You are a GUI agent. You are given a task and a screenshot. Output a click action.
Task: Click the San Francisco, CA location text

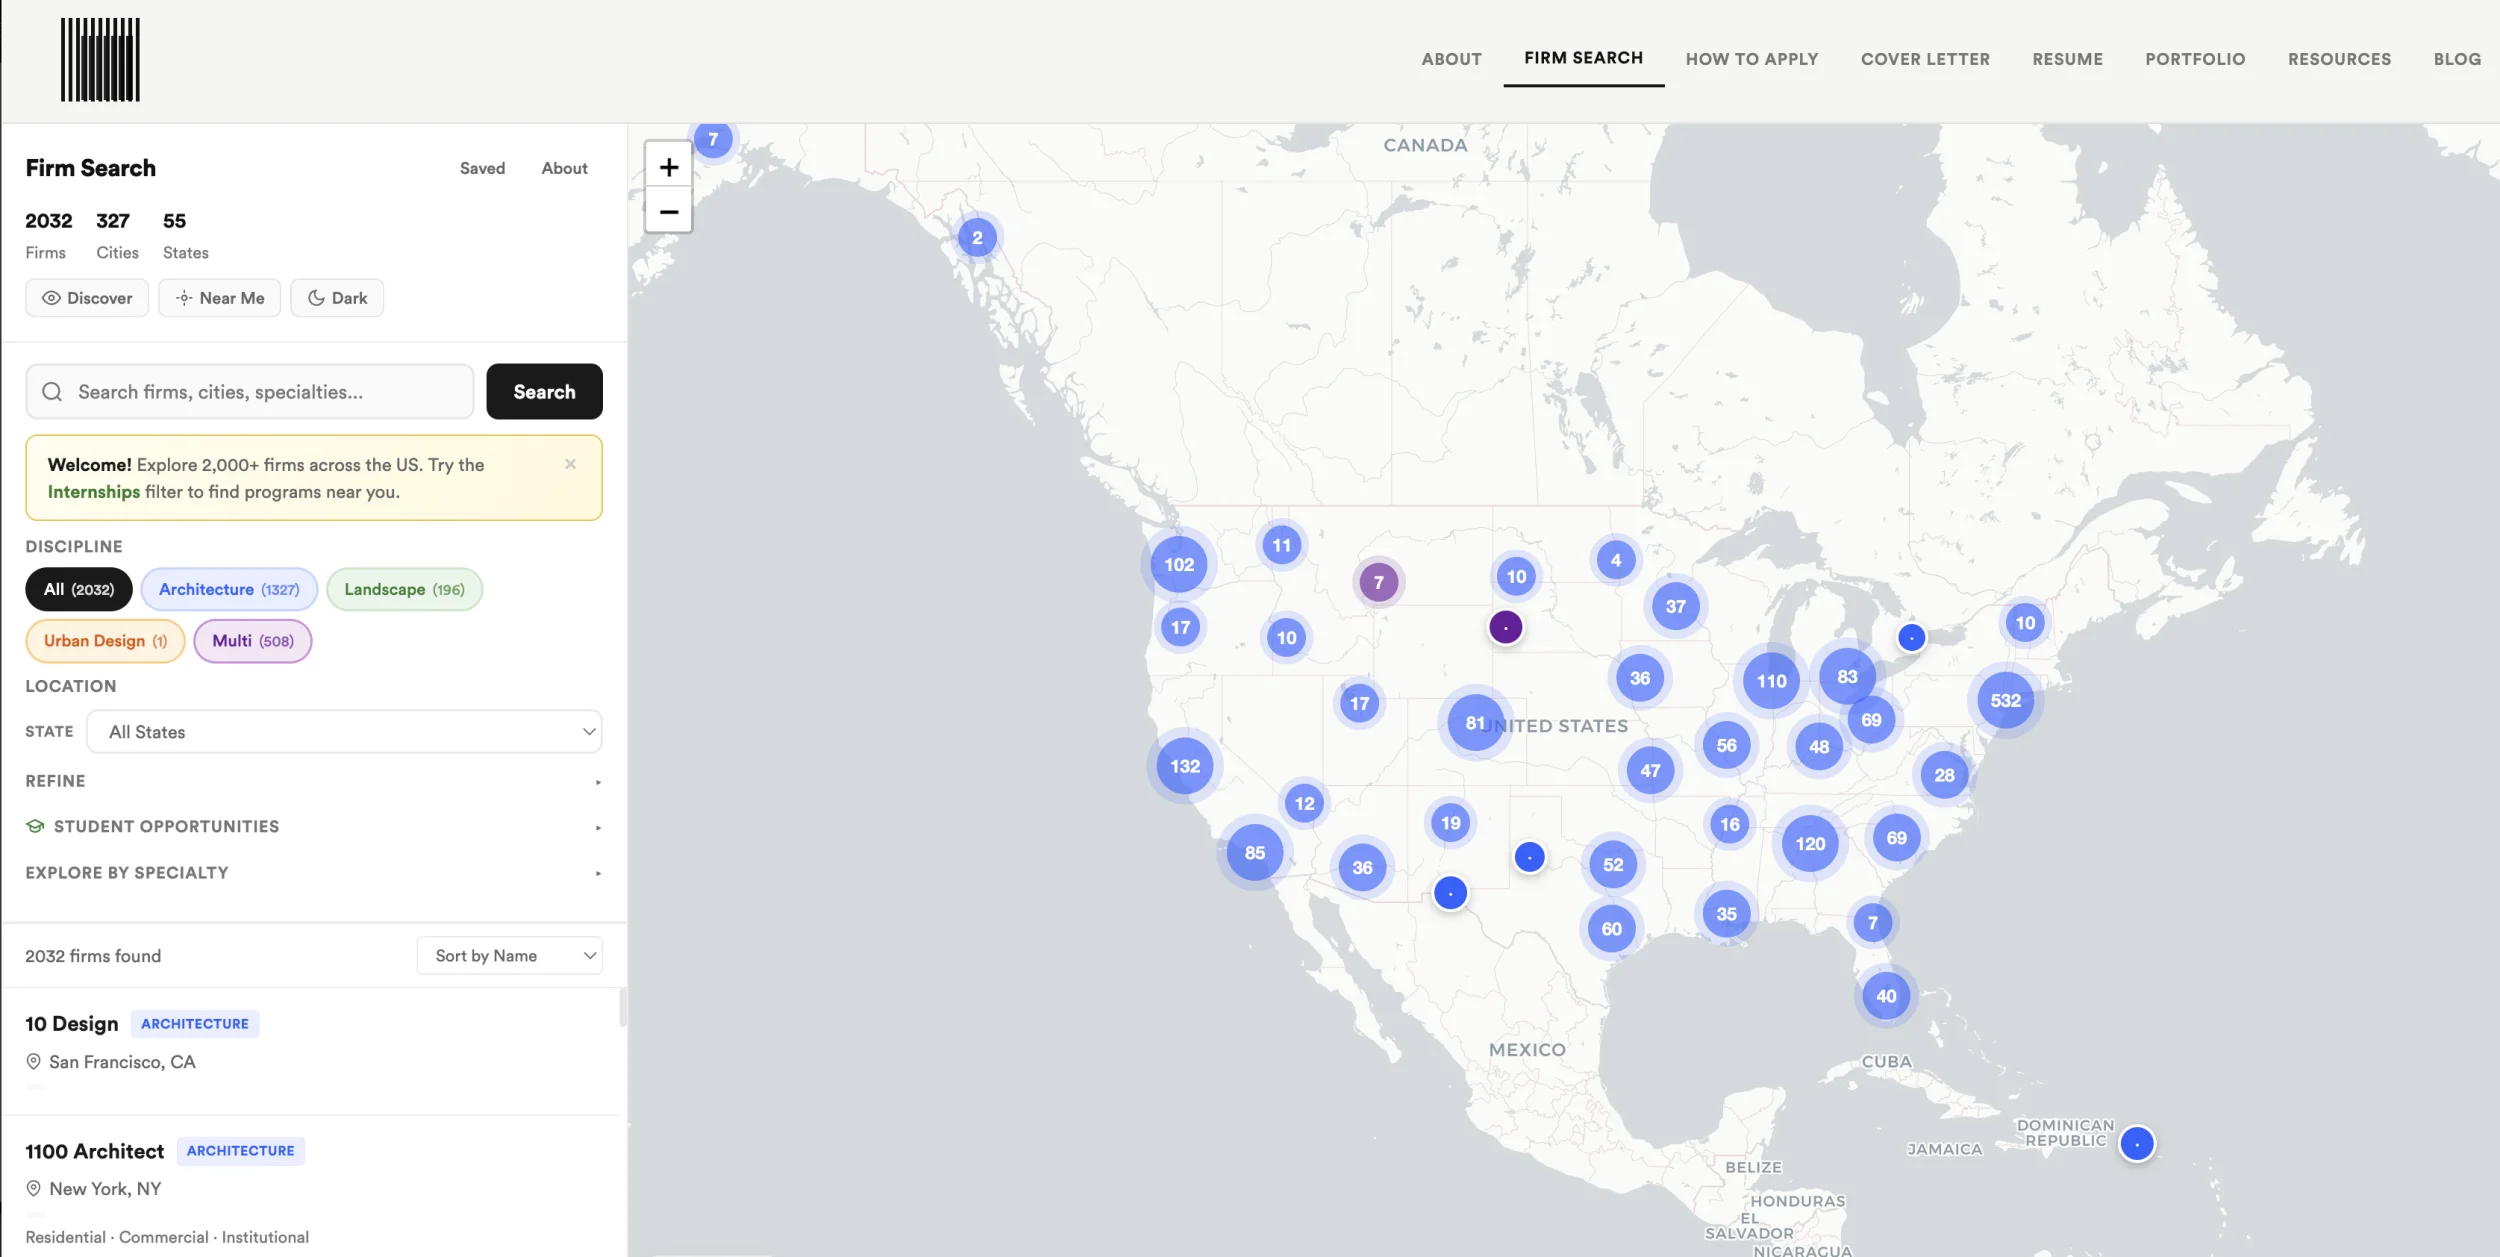(122, 1062)
